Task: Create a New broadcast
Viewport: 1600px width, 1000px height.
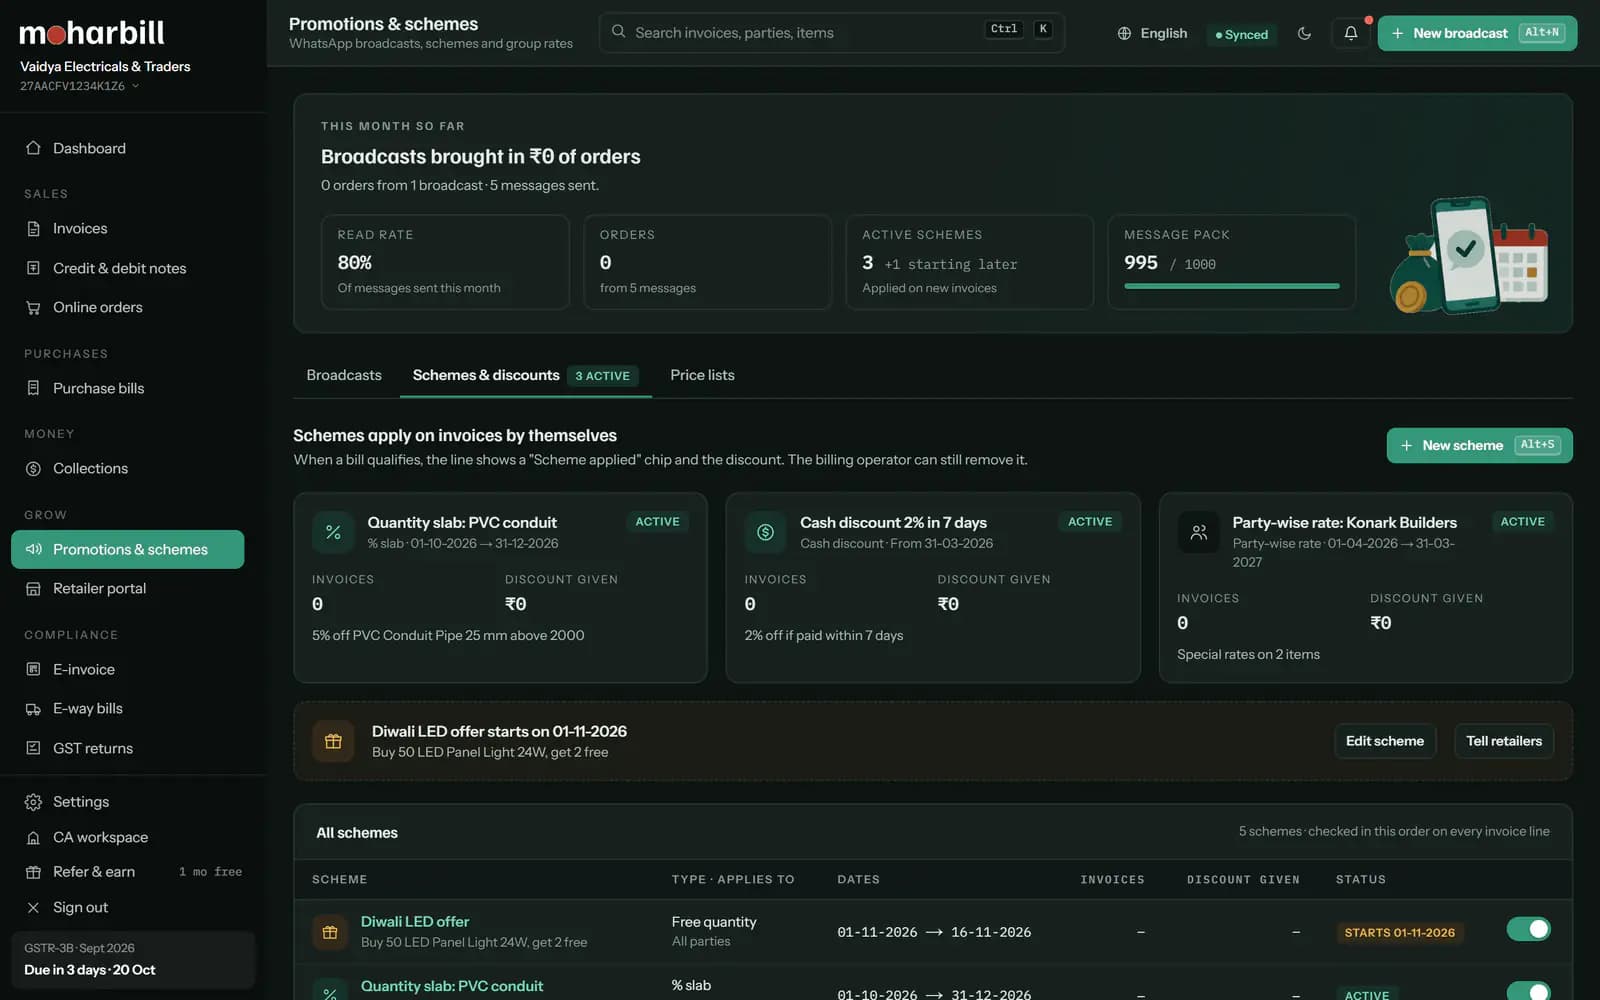Action: [x=1477, y=33]
